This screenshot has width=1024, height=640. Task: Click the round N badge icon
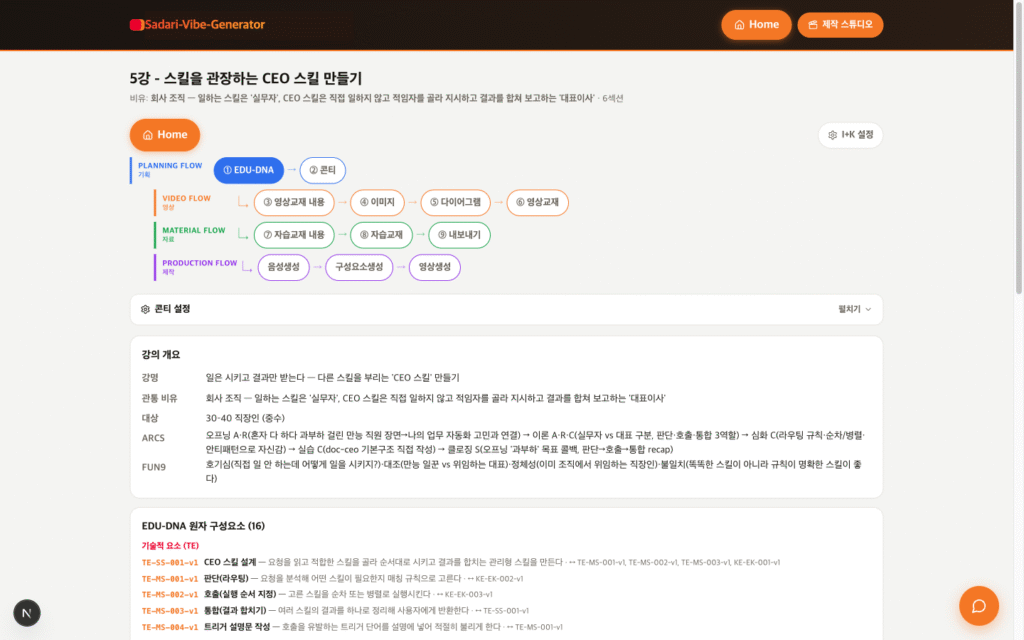click(27, 613)
